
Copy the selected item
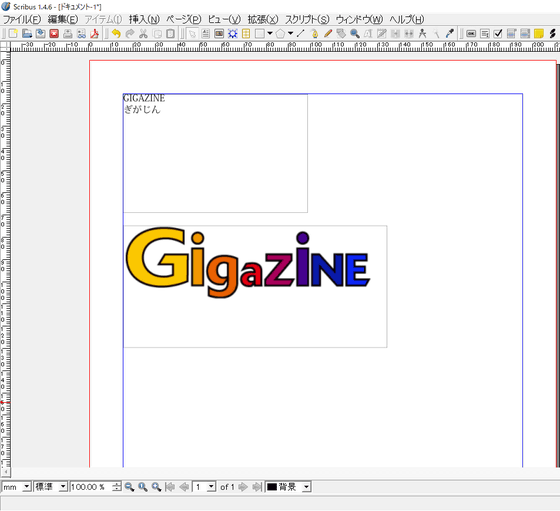point(157,34)
